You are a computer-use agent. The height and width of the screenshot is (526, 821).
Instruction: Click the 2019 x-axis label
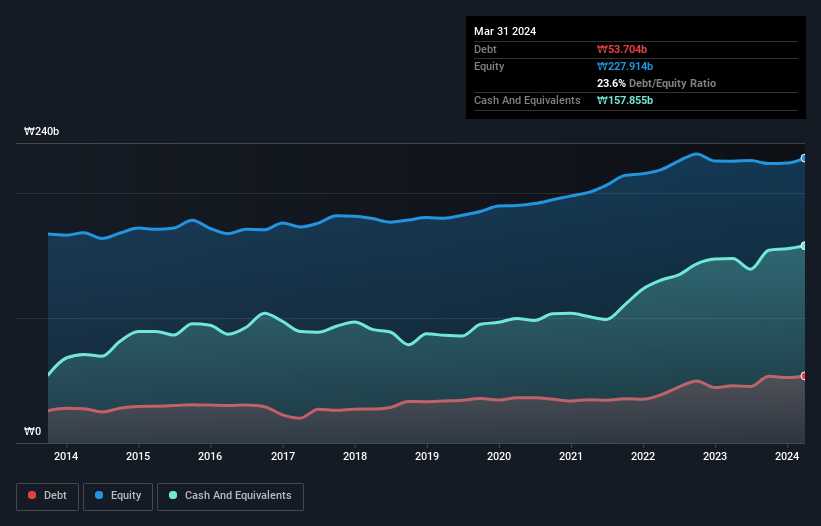[x=427, y=456]
